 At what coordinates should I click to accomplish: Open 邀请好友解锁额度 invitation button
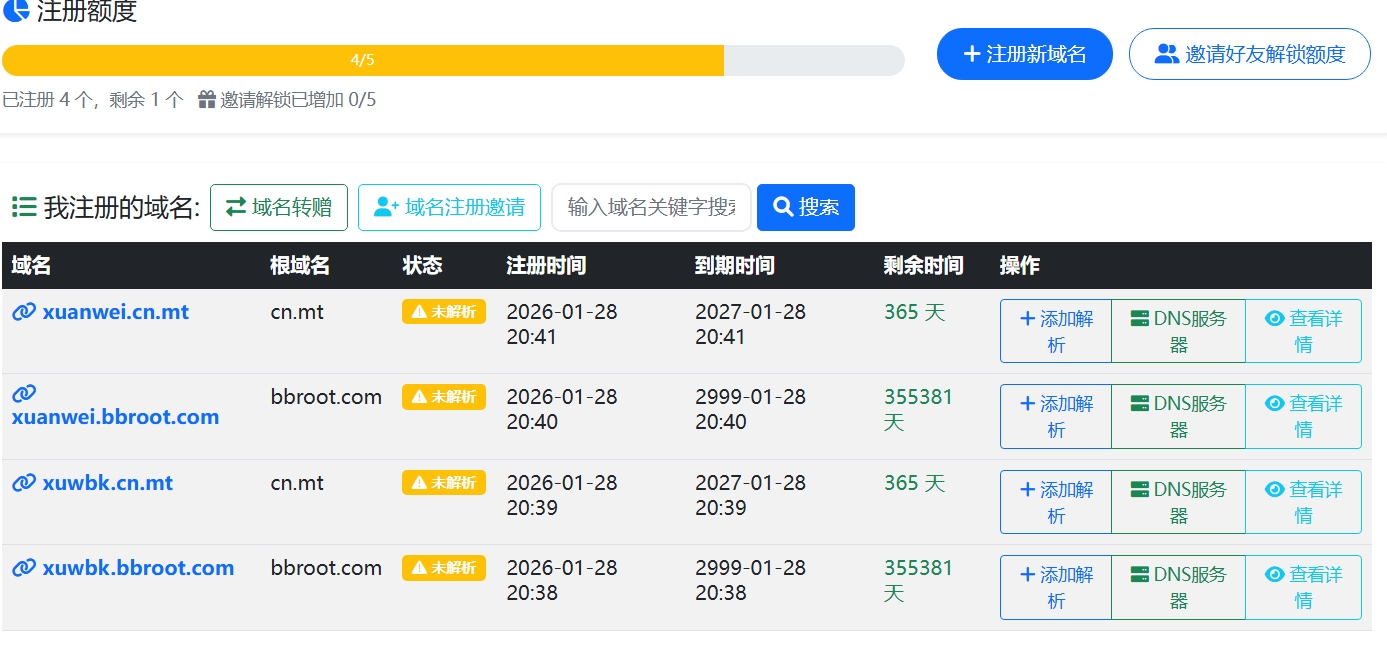(x=1249, y=54)
